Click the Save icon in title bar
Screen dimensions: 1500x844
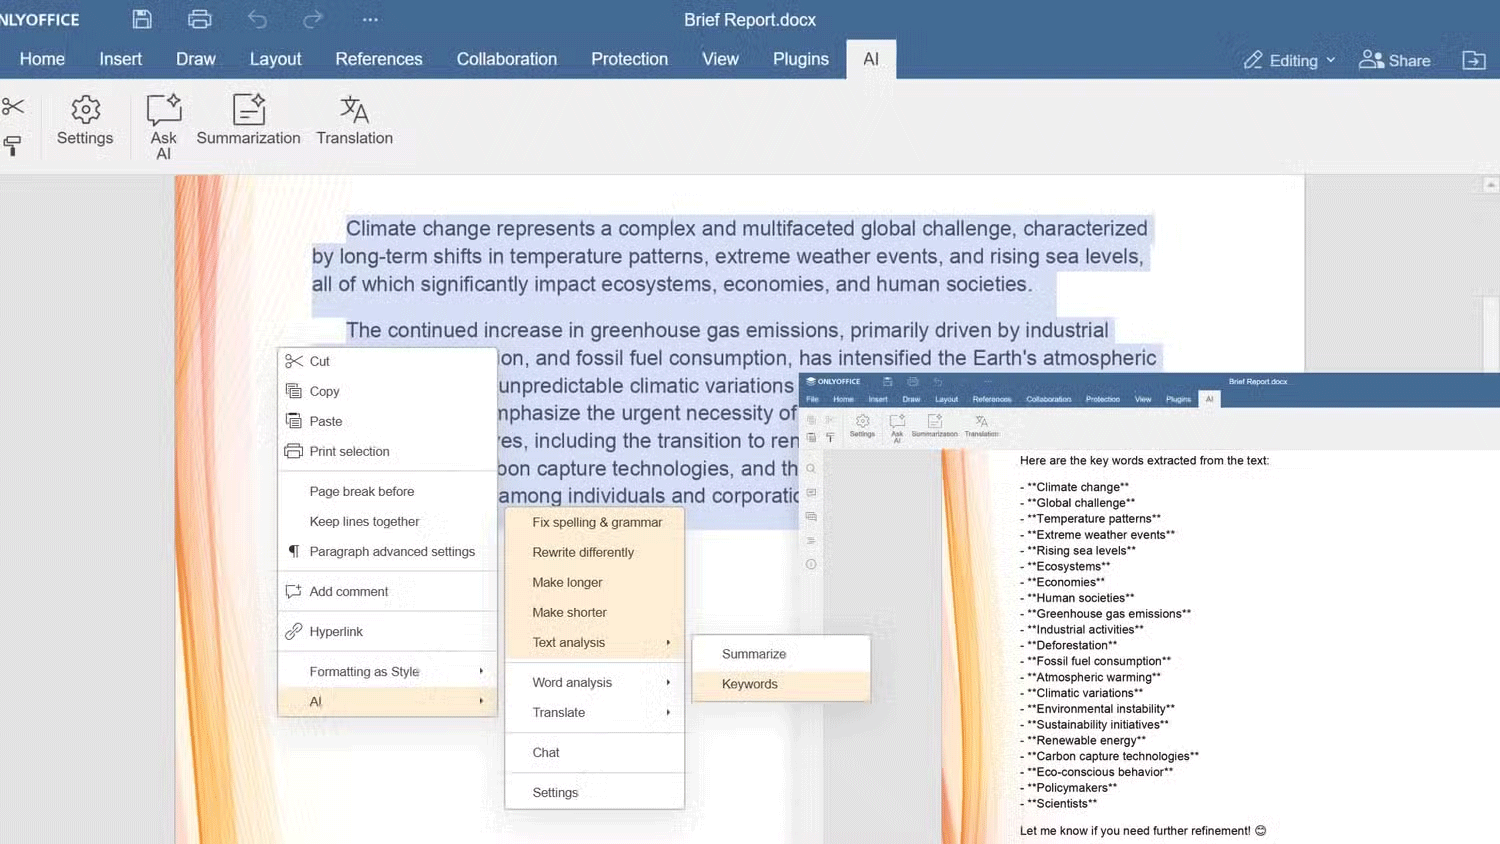click(142, 19)
